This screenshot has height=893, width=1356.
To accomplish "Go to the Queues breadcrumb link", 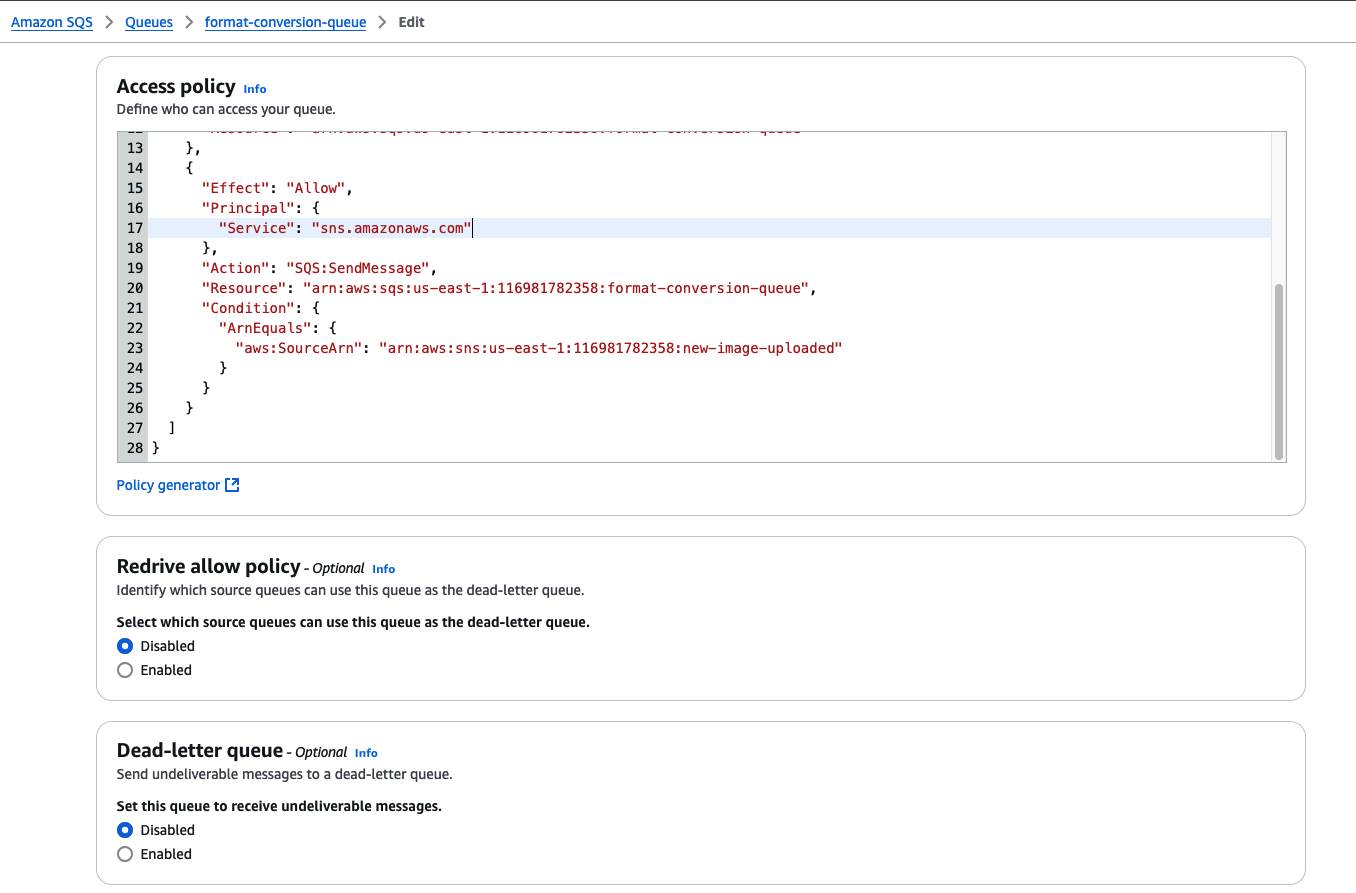I will click(x=149, y=22).
